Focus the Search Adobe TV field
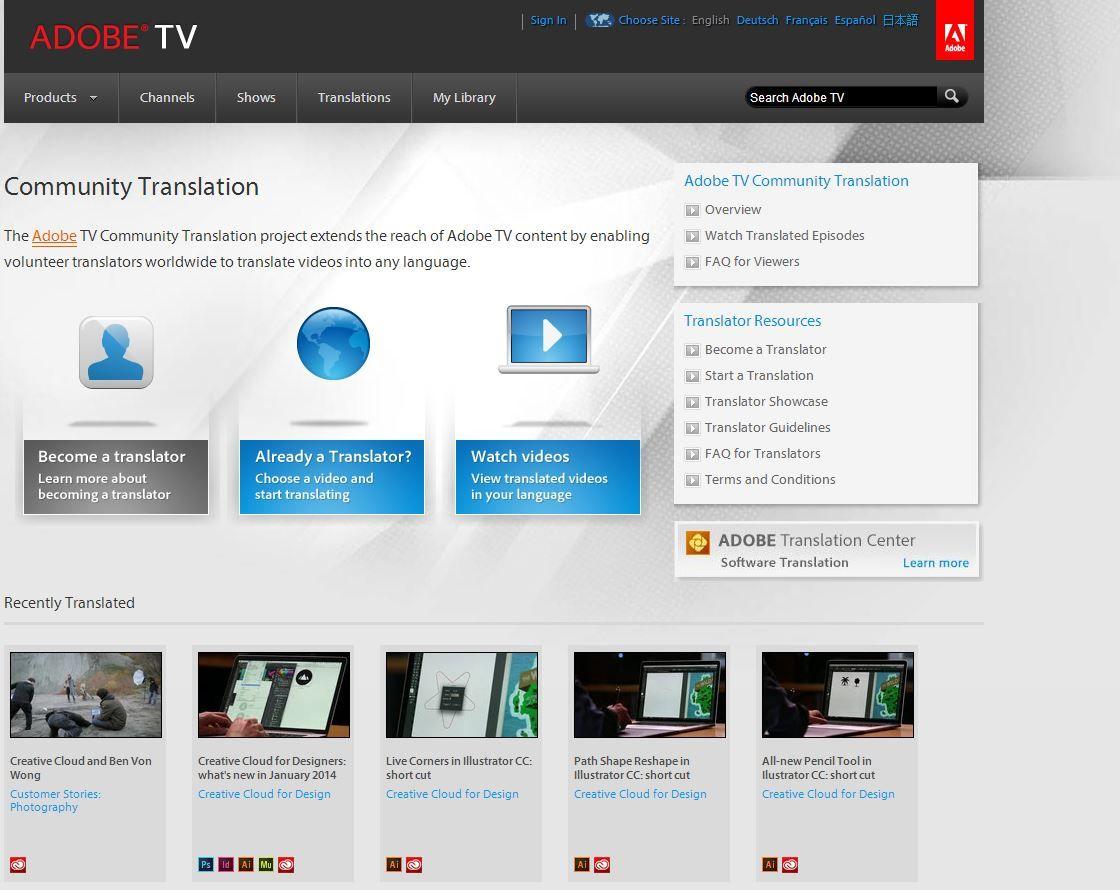This screenshot has width=1120, height=890. click(840, 97)
